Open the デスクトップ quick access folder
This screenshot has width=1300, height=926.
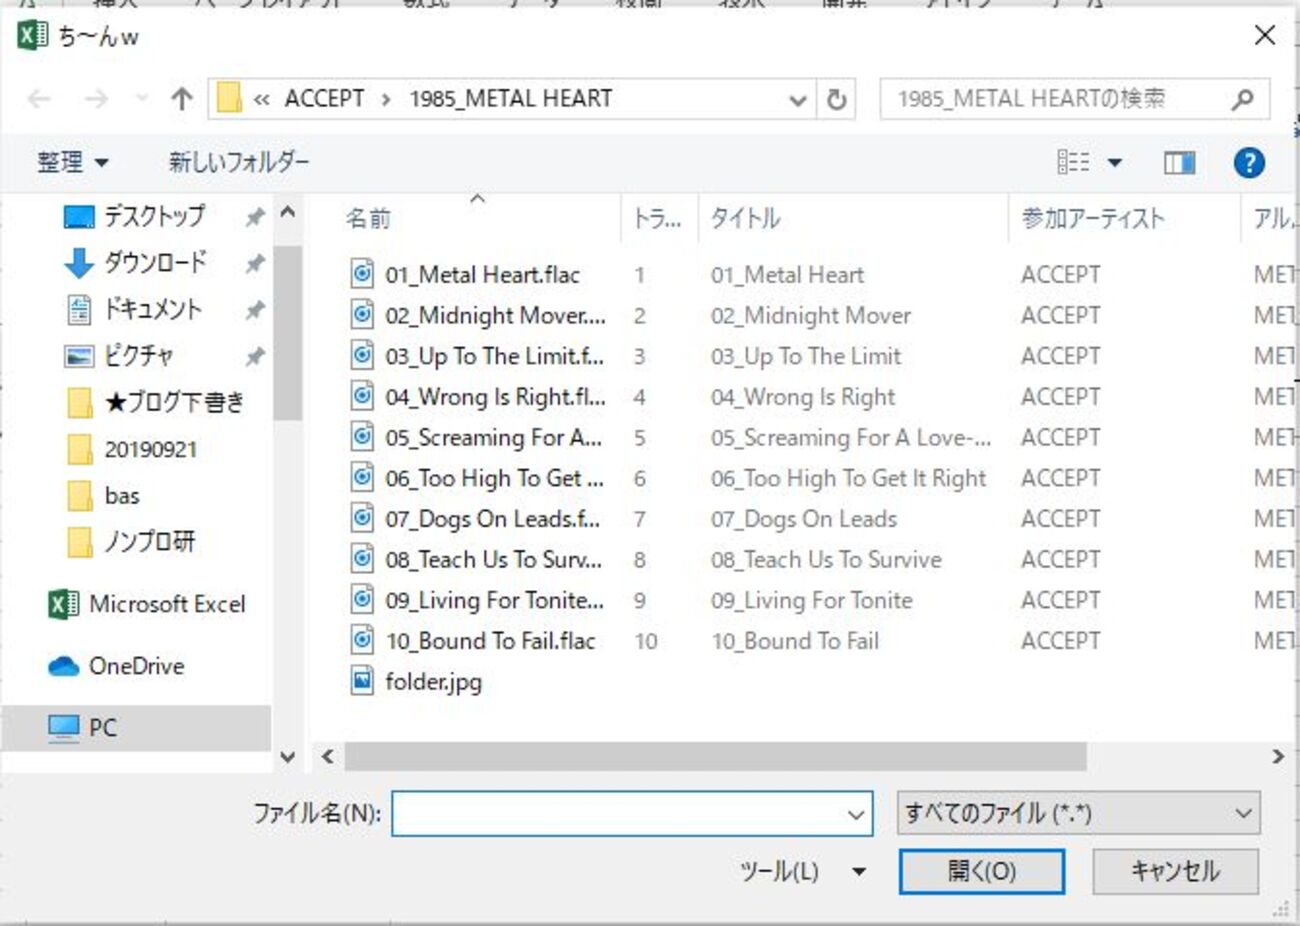coord(154,216)
